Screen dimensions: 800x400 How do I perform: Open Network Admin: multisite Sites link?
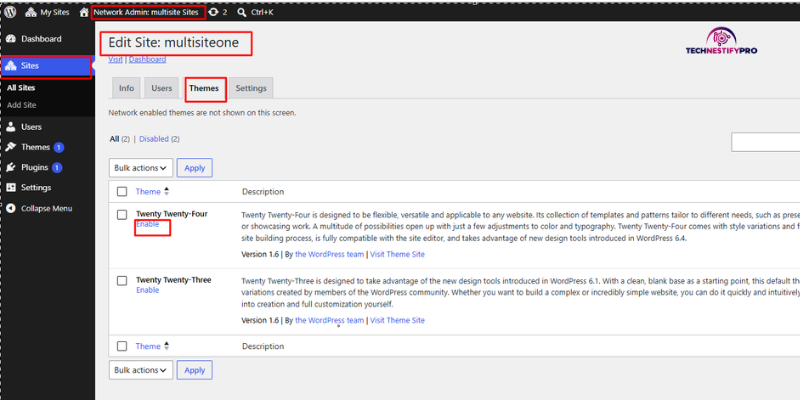(146, 12)
